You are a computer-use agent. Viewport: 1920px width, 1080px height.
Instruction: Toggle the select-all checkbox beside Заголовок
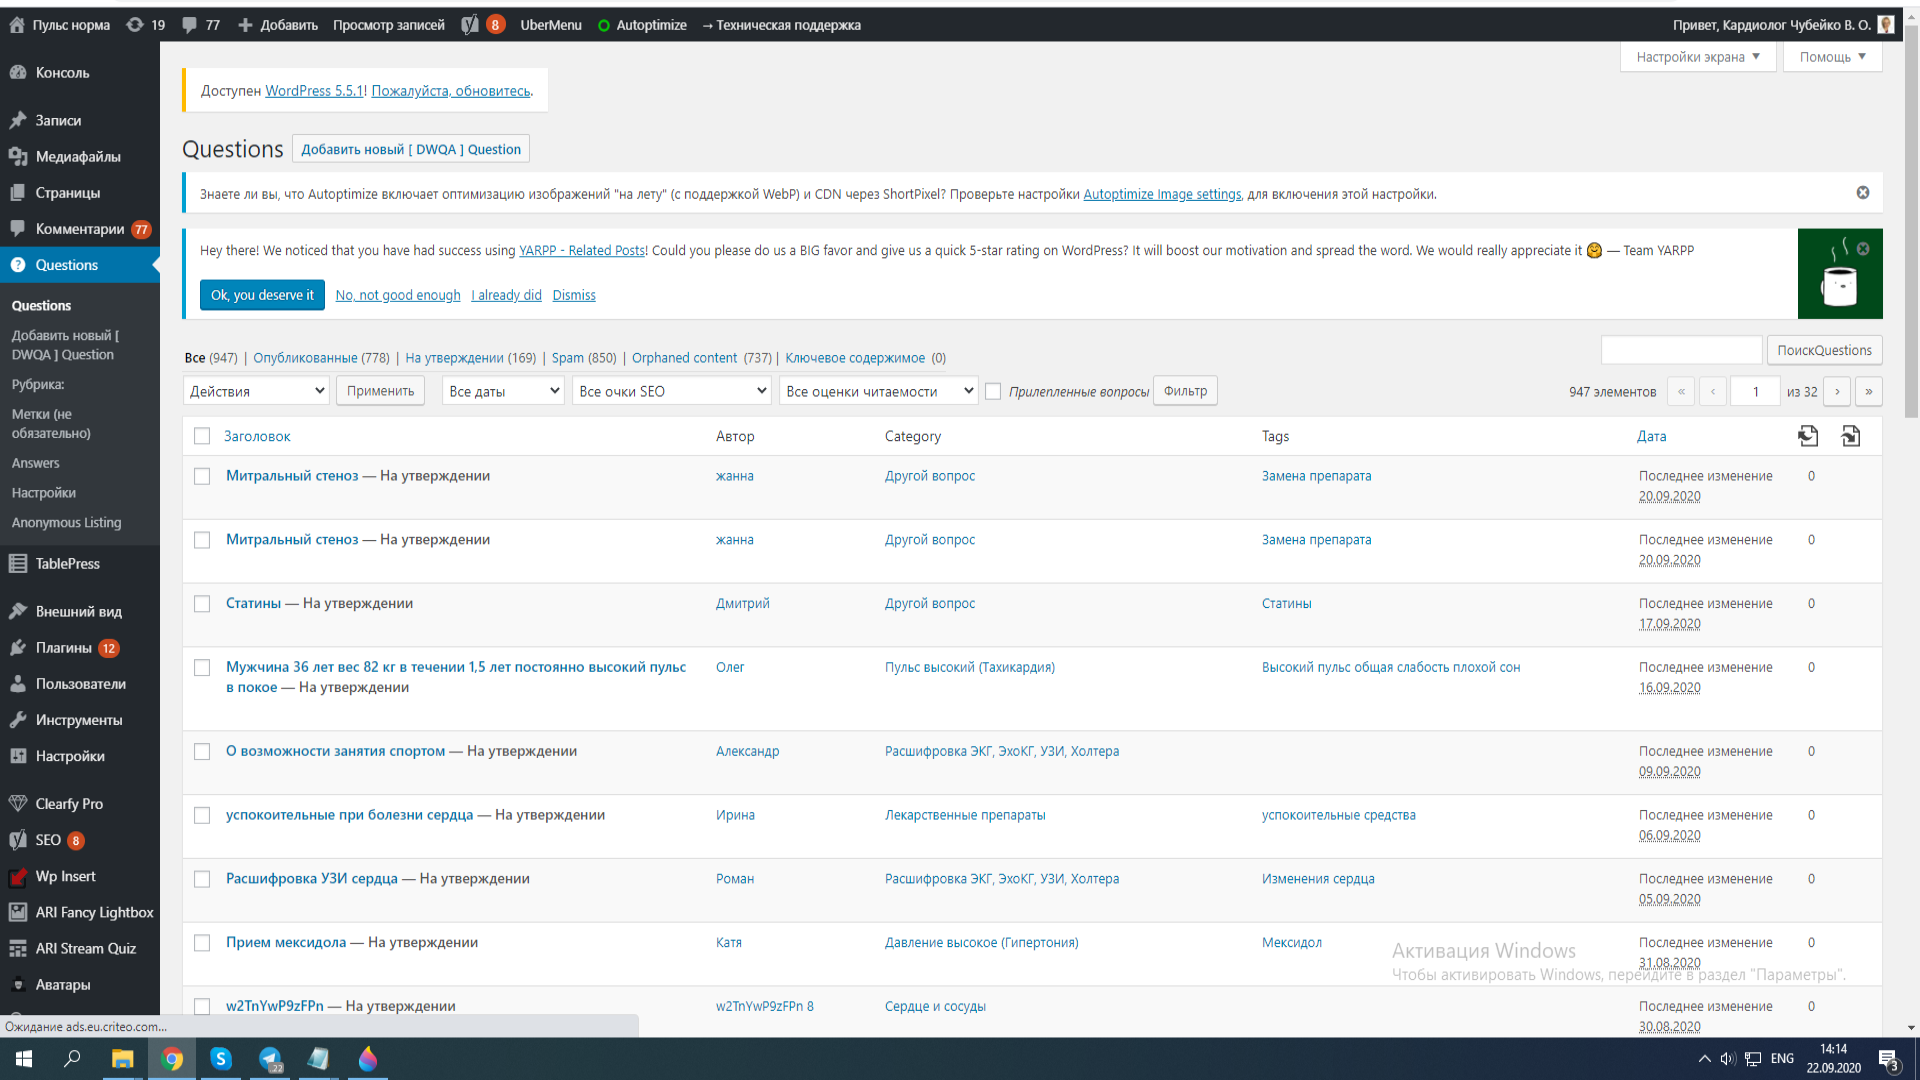click(x=202, y=436)
